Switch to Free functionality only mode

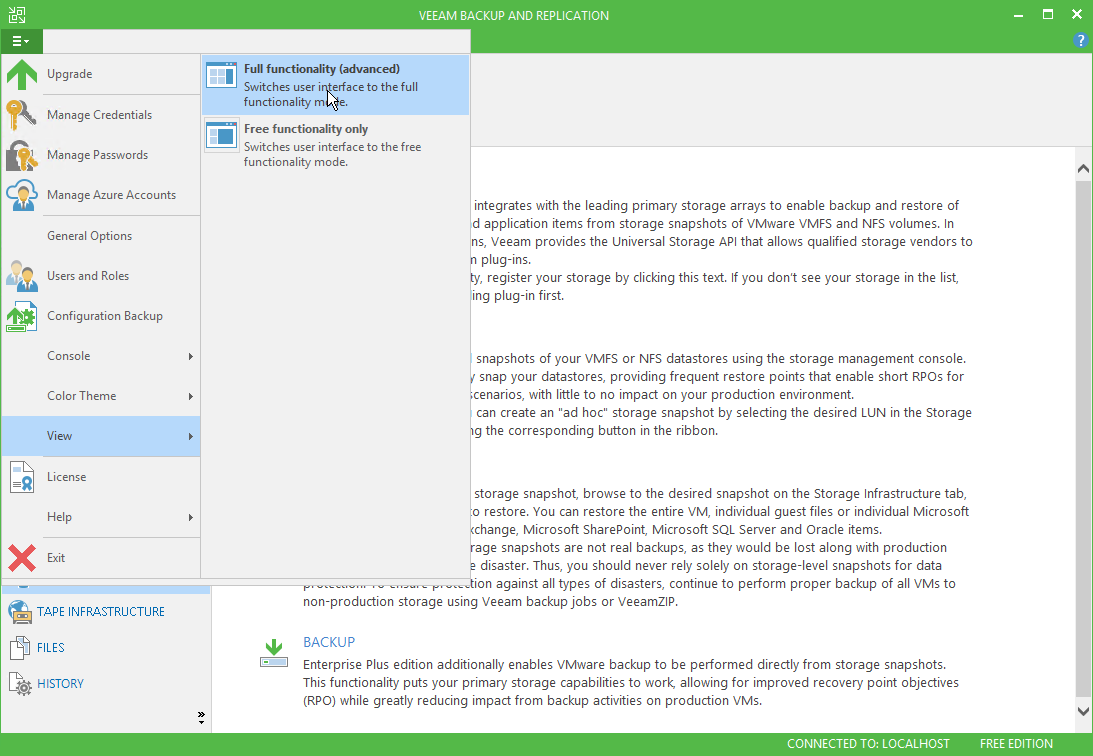[335, 145]
